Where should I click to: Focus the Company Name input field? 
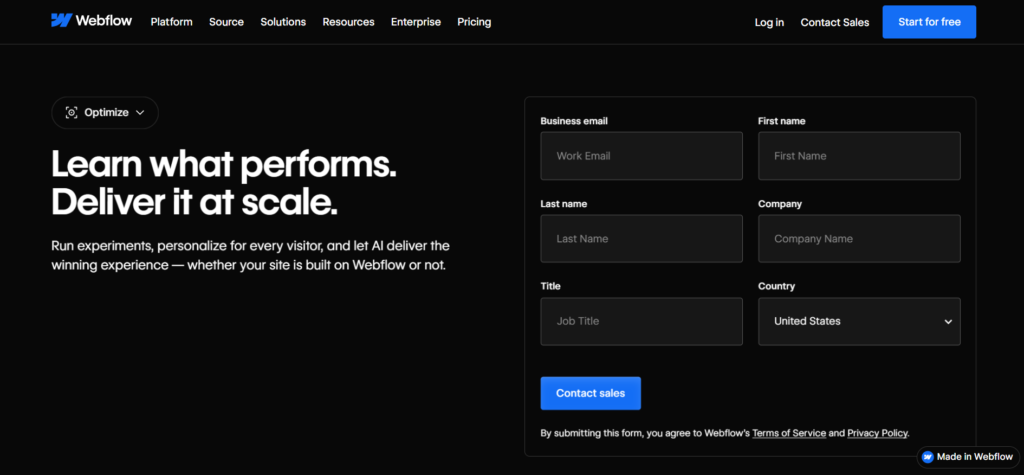point(859,238)
